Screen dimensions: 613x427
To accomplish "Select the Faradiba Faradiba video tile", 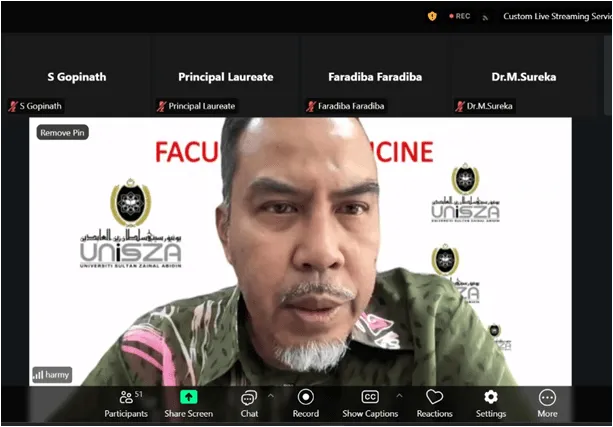I will (375, 75).
